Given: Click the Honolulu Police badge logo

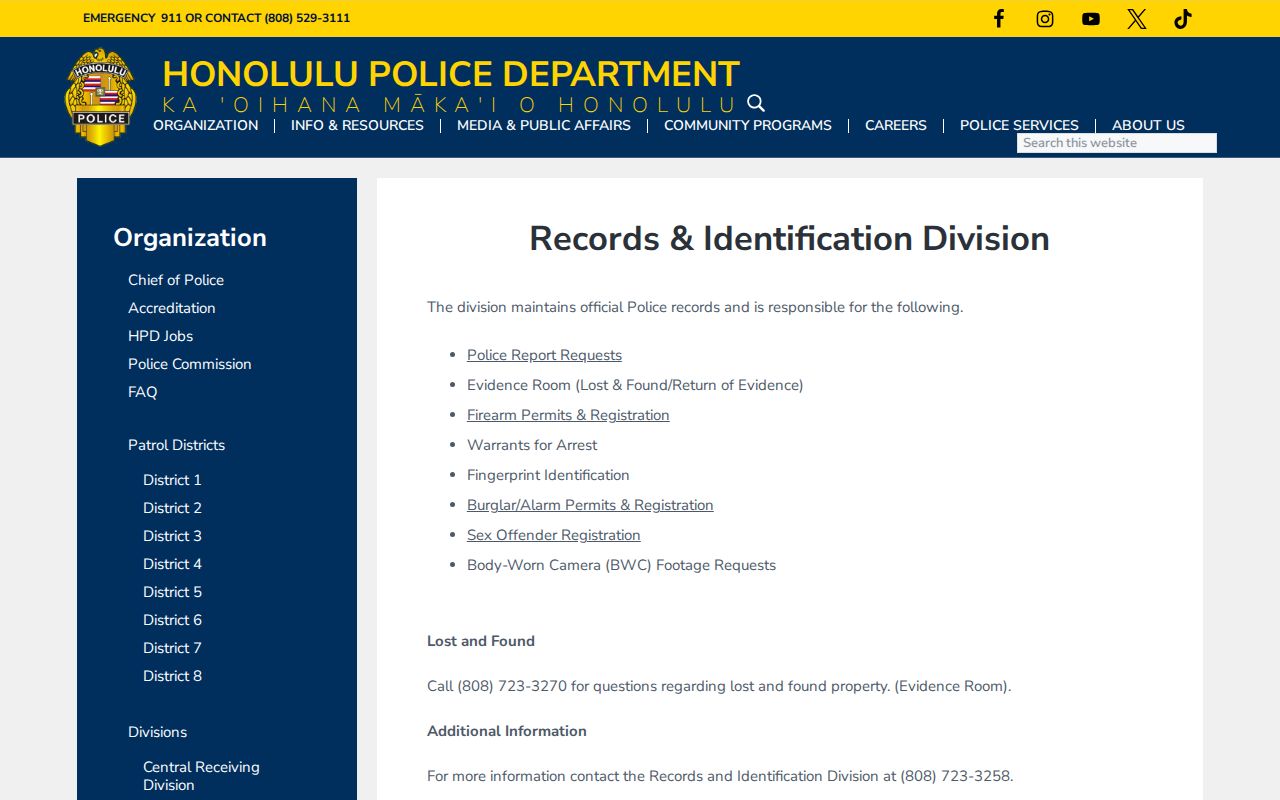Looking at the screenshot, I should [x=100, y=97].
